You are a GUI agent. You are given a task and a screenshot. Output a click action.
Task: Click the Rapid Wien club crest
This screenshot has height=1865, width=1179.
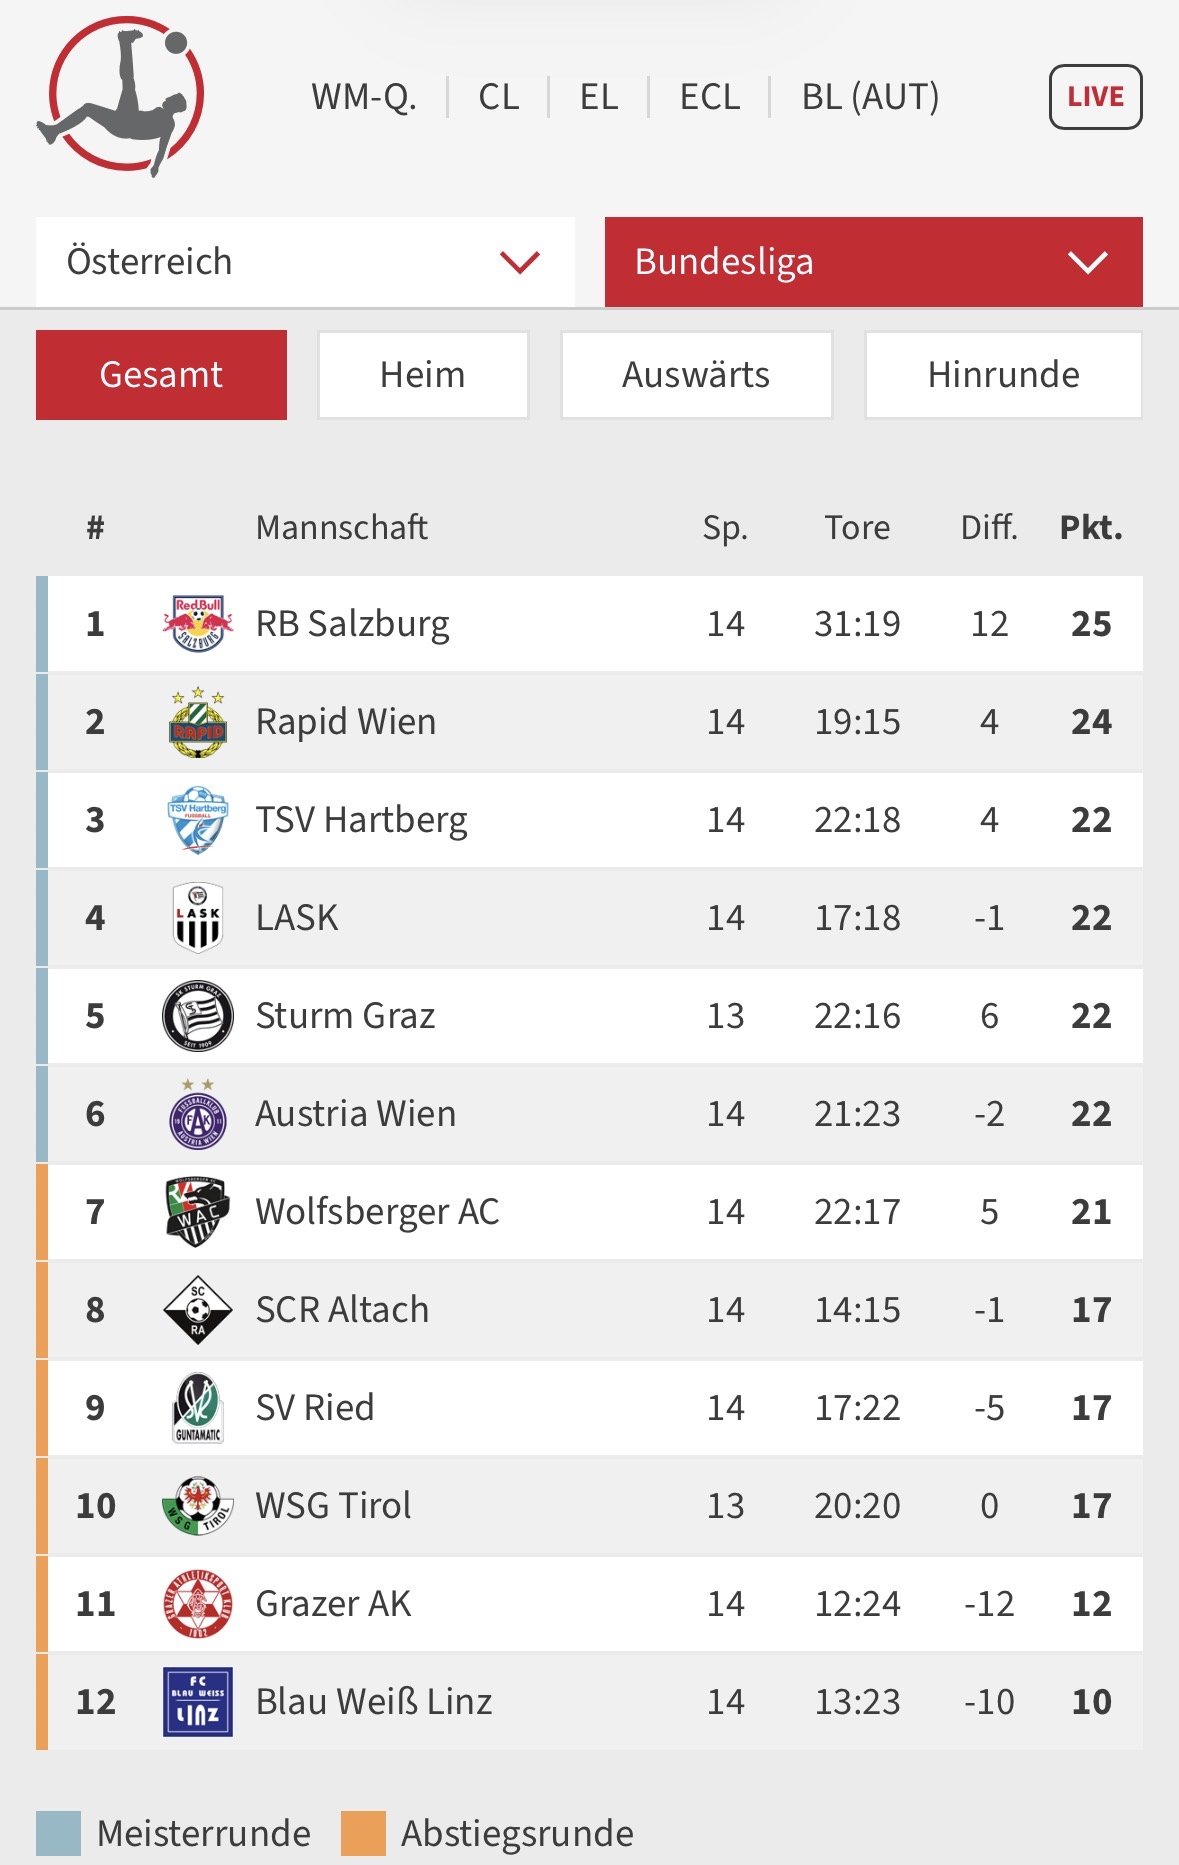198,722
